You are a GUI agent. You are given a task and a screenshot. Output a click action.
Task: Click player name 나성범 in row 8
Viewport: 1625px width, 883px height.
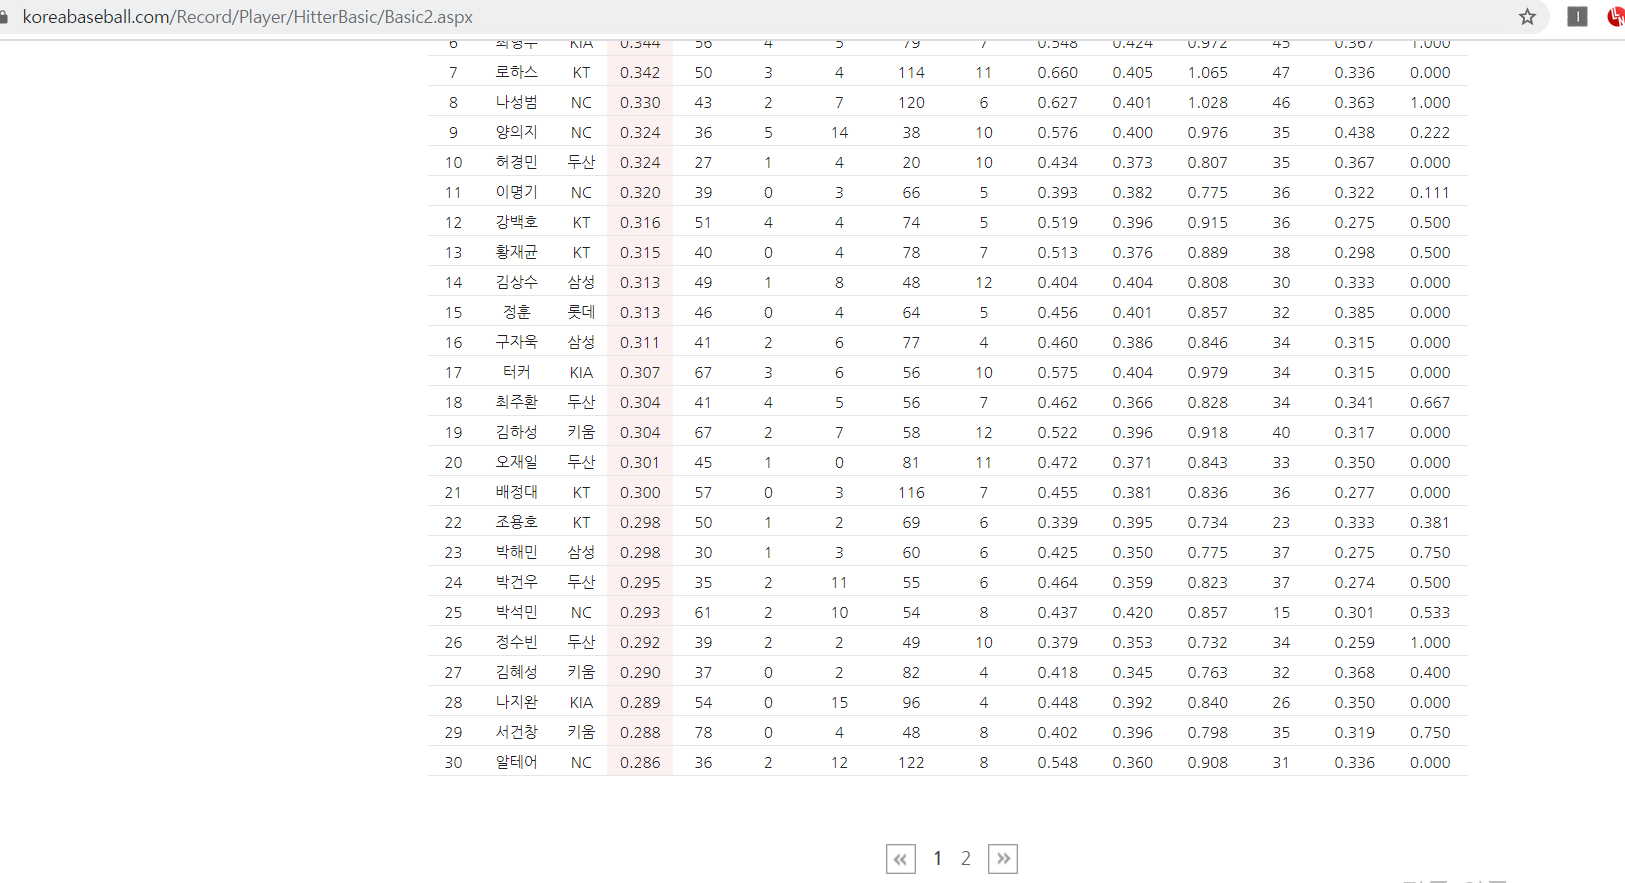[517, 102]
